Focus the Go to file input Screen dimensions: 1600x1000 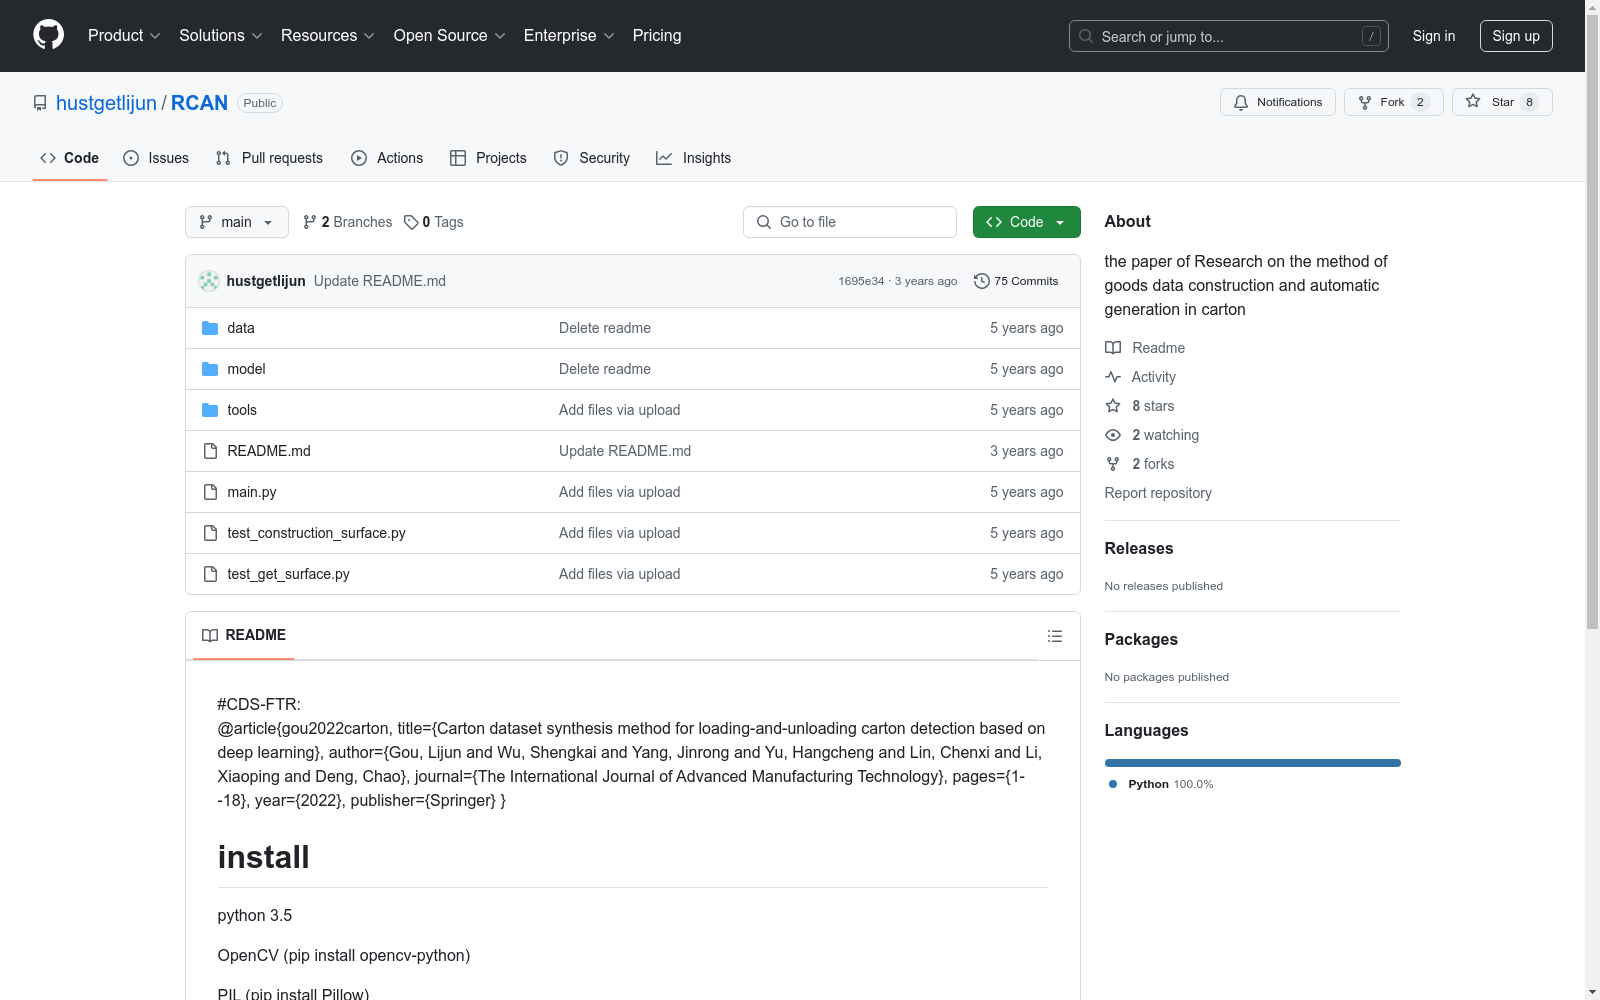pyautogui.click(x=850, y=222)
